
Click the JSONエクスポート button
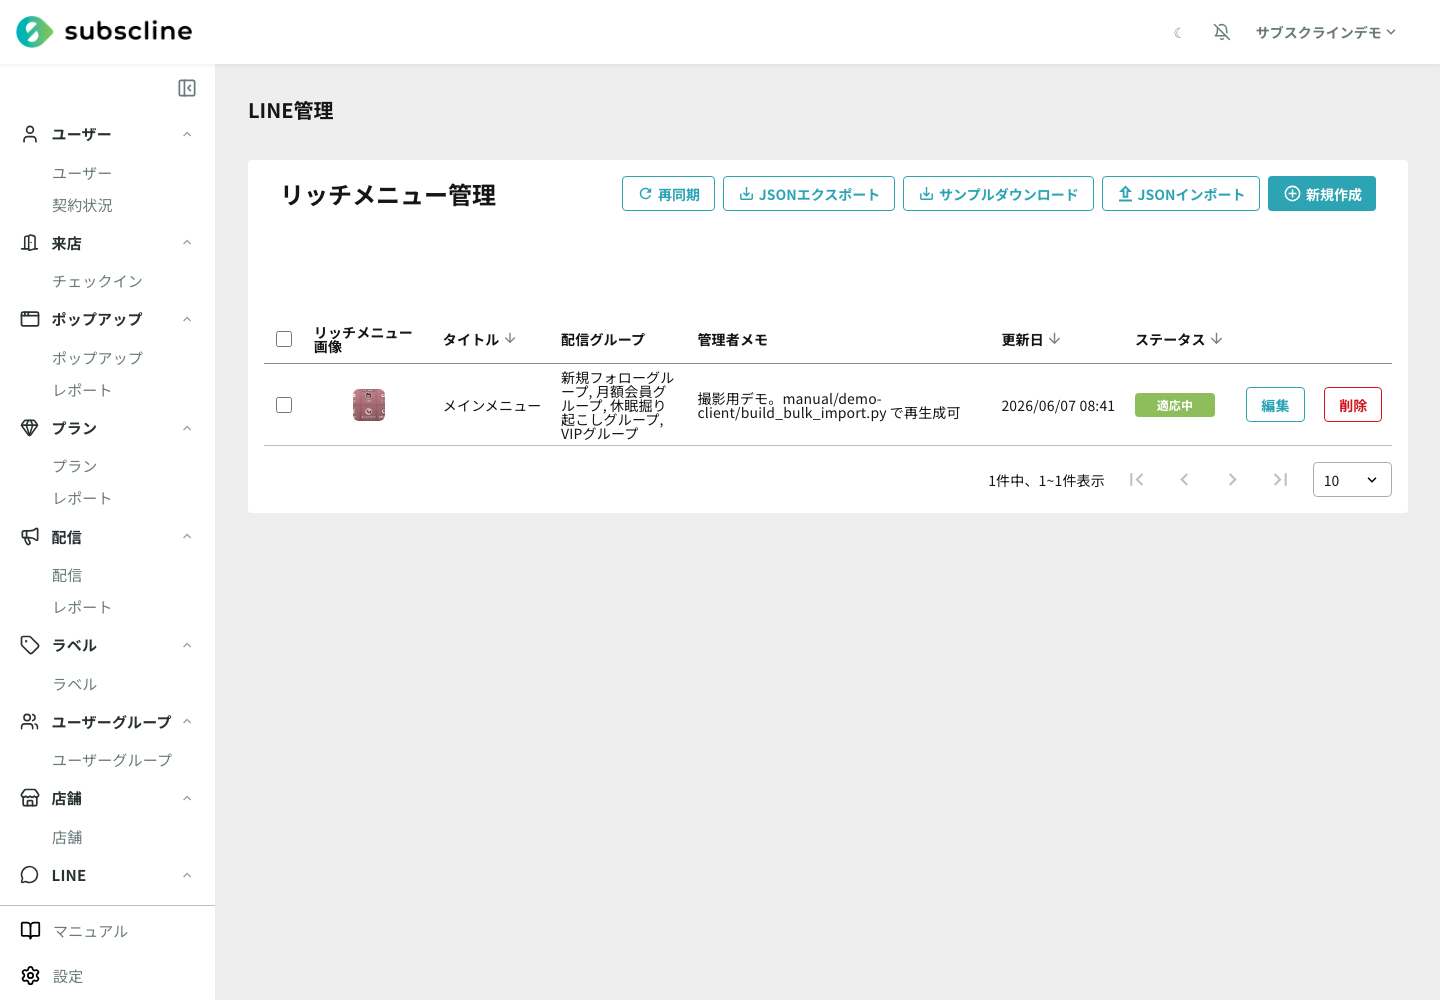pos(809,194)
